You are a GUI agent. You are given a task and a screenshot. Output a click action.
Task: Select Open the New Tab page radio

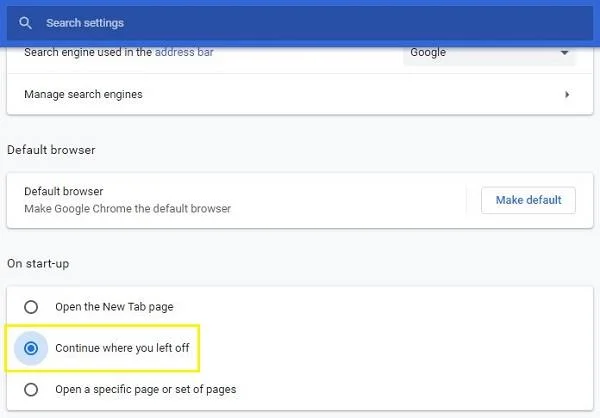(31, 307)
